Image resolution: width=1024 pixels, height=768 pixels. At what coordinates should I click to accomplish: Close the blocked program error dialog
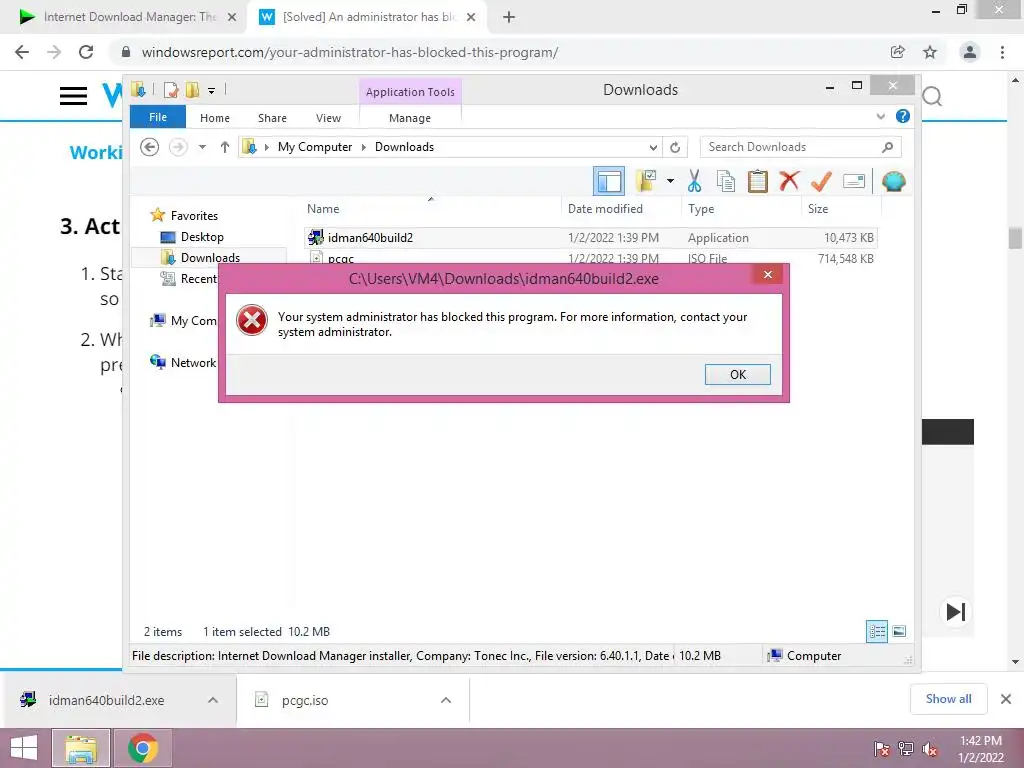(768, 274)
